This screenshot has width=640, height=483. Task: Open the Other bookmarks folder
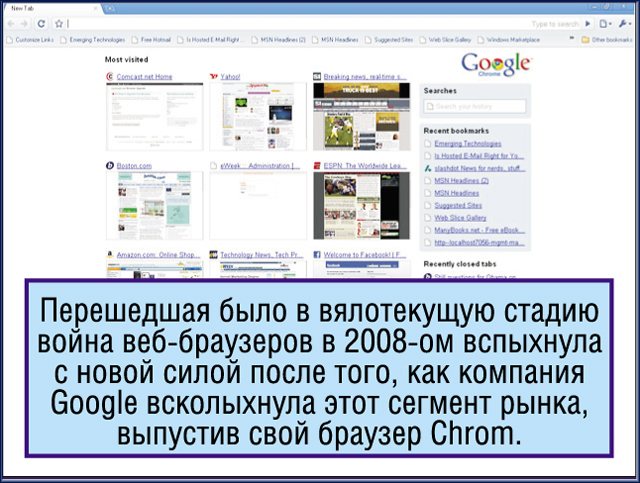click(x=607, y=40)
